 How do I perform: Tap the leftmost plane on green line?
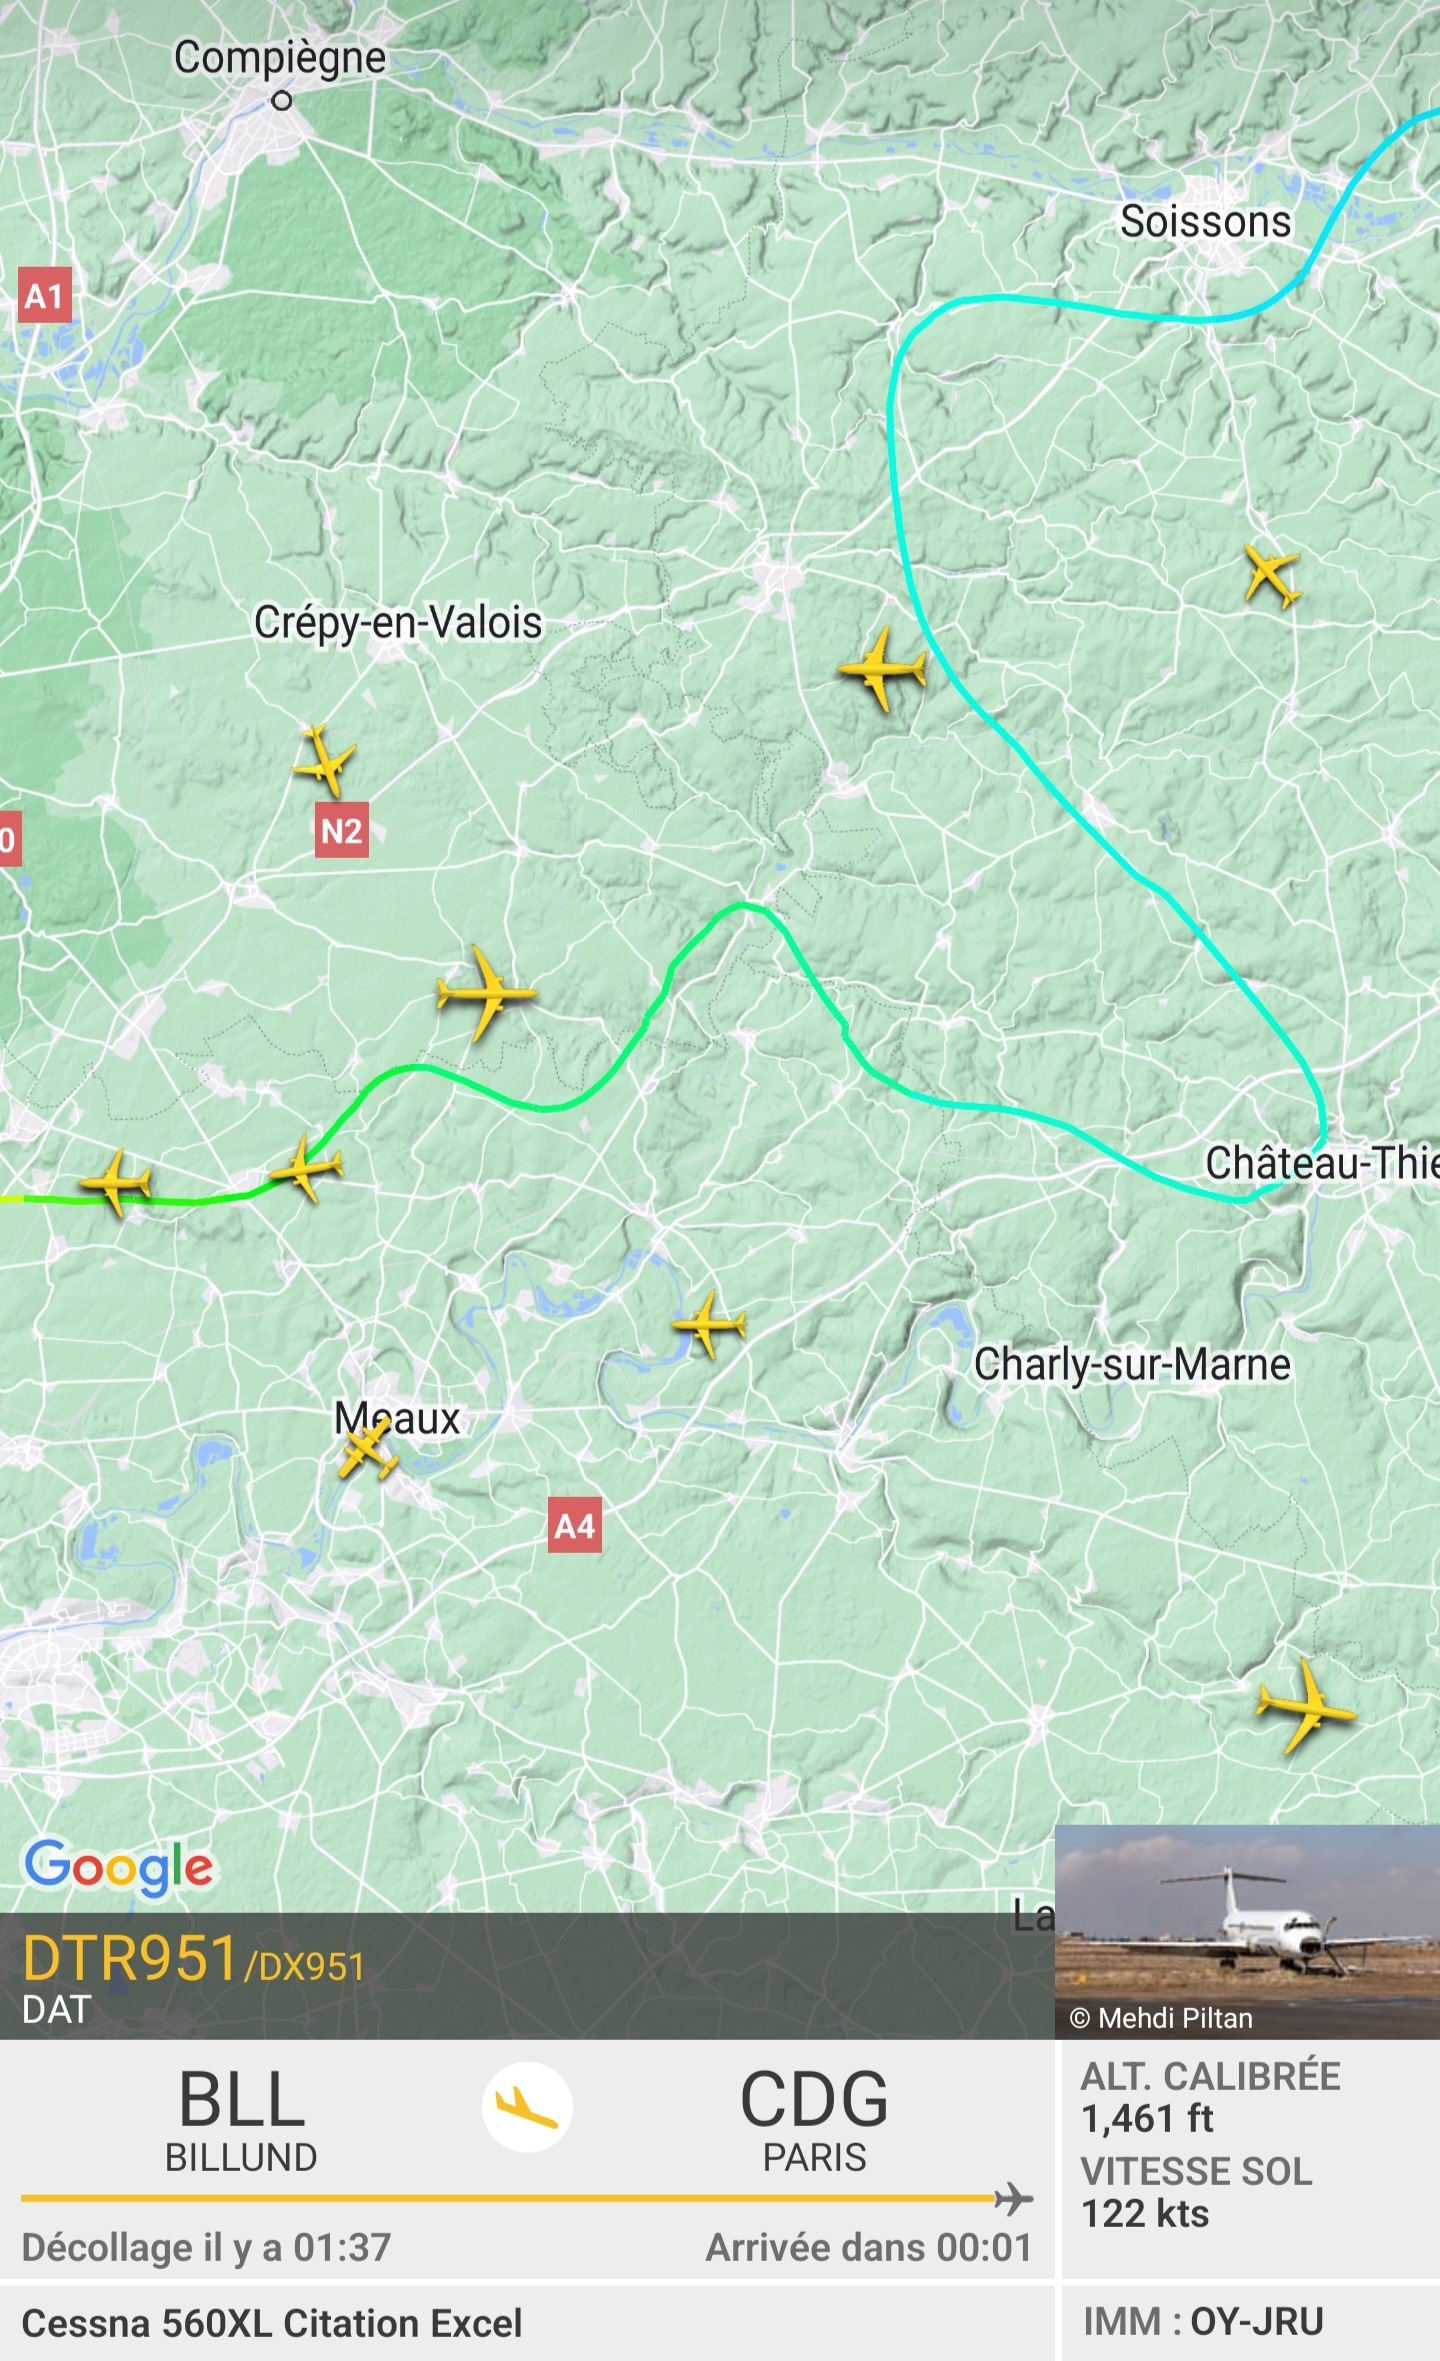pyautogui.click(x=116, y=1182)
